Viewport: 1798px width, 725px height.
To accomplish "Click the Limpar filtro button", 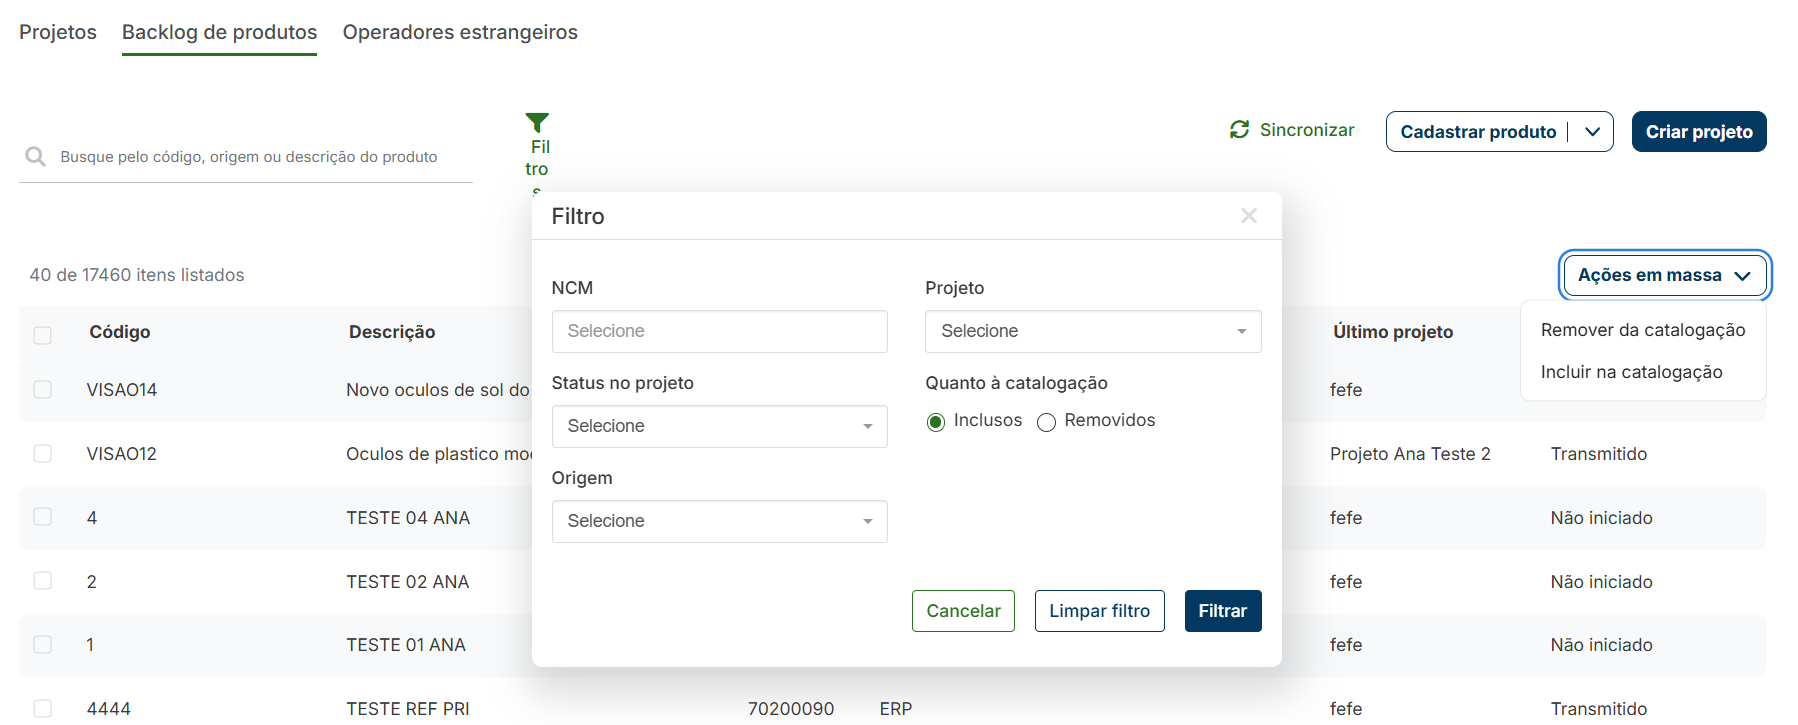I will click(x=1099, y=611).
